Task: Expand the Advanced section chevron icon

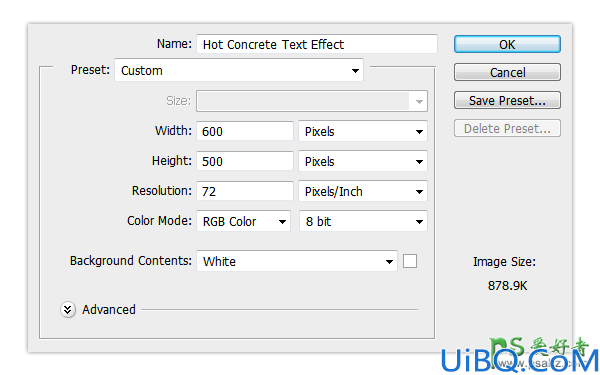Action: [68, 310]
